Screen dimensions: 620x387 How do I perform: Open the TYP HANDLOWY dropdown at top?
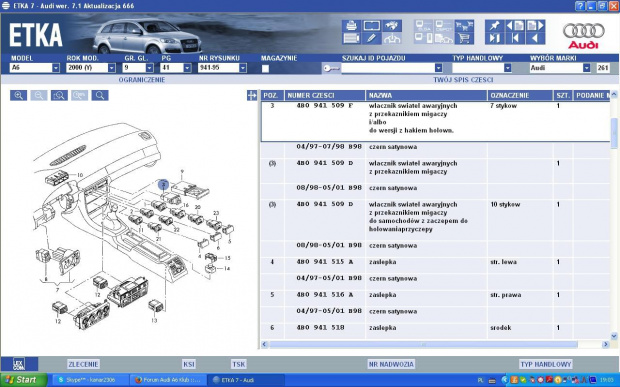point(508,68)
